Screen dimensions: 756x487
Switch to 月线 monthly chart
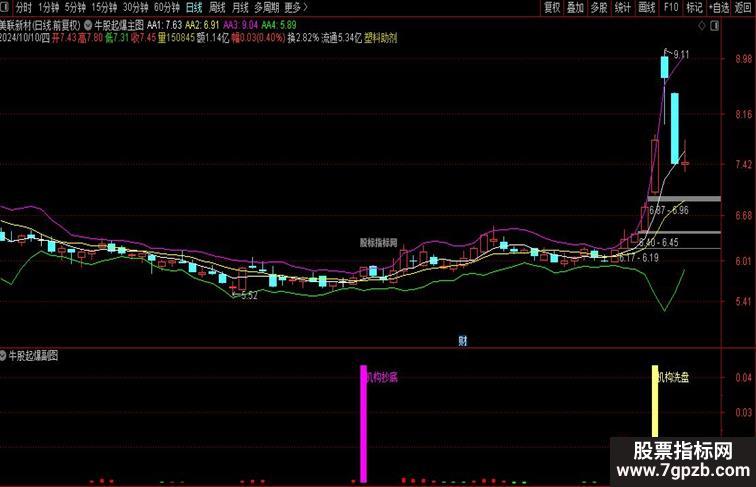tap(240, 8)
